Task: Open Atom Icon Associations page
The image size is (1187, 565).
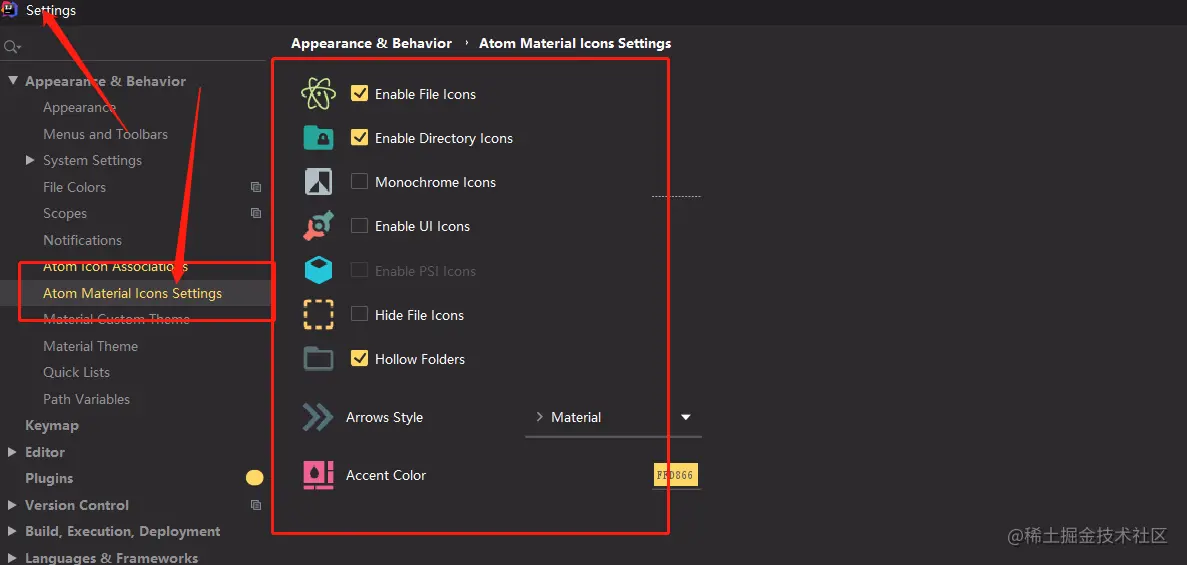Action: (115, 267)
